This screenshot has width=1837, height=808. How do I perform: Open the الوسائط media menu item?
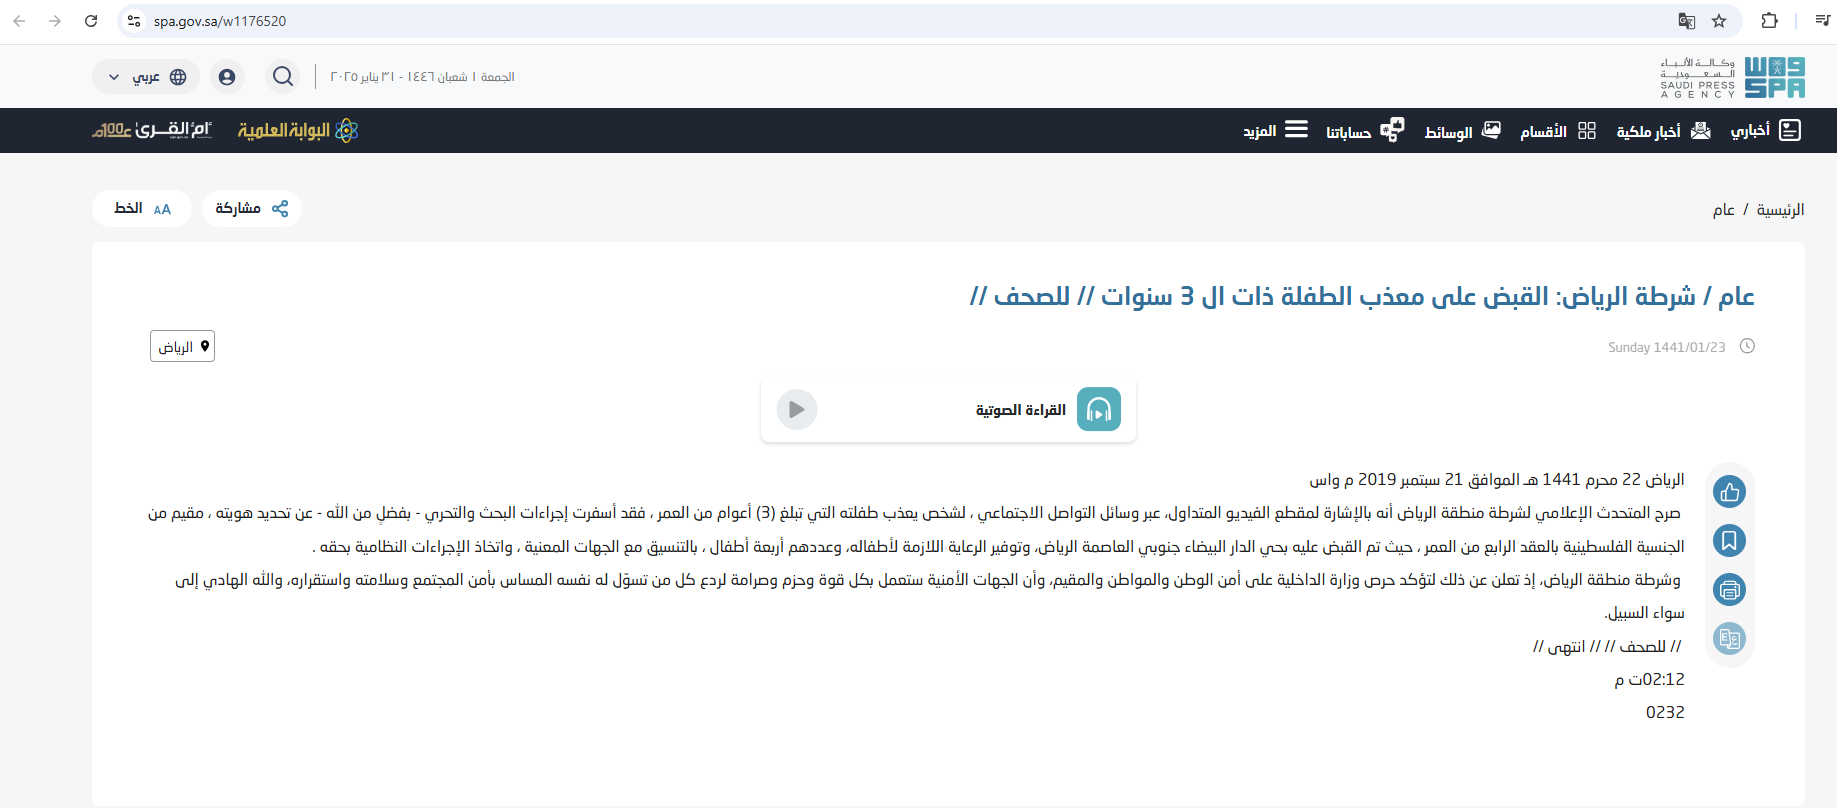point(1462,131)
